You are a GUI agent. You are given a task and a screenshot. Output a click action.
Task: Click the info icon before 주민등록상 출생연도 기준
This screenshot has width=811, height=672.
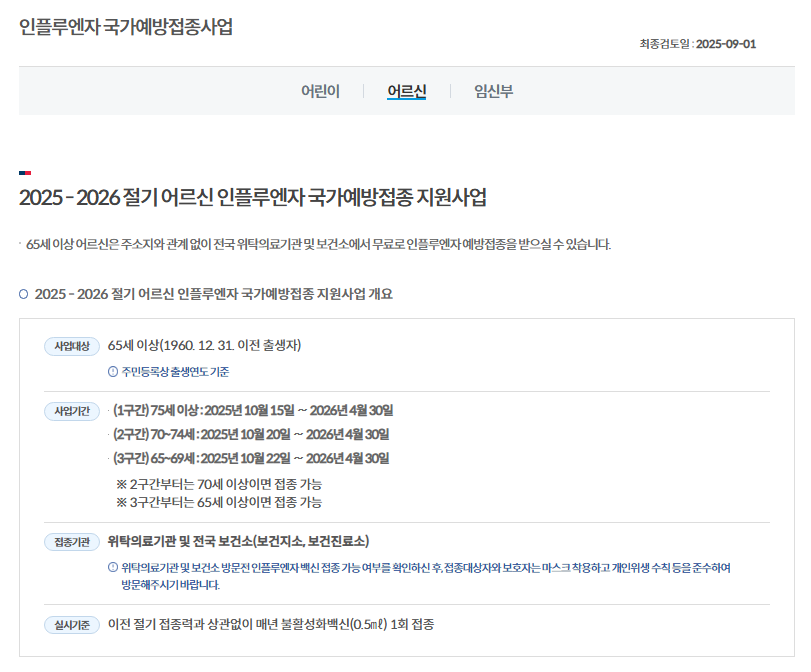pos(113,370)
